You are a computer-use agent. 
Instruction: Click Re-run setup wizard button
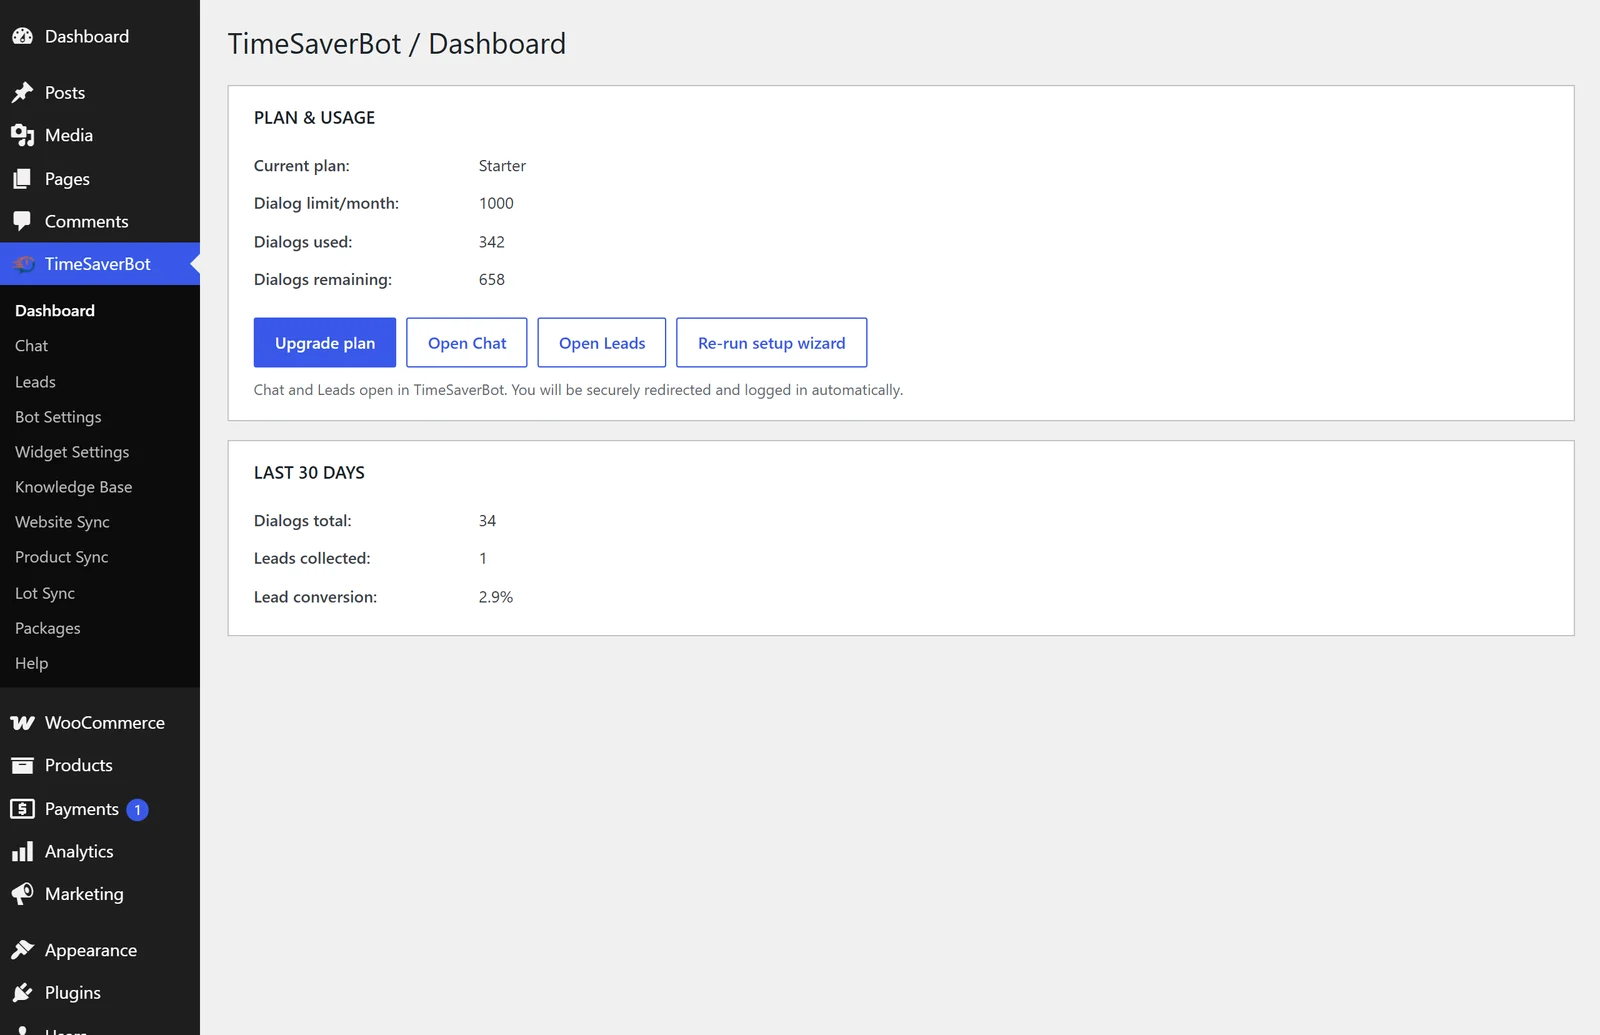771,343
